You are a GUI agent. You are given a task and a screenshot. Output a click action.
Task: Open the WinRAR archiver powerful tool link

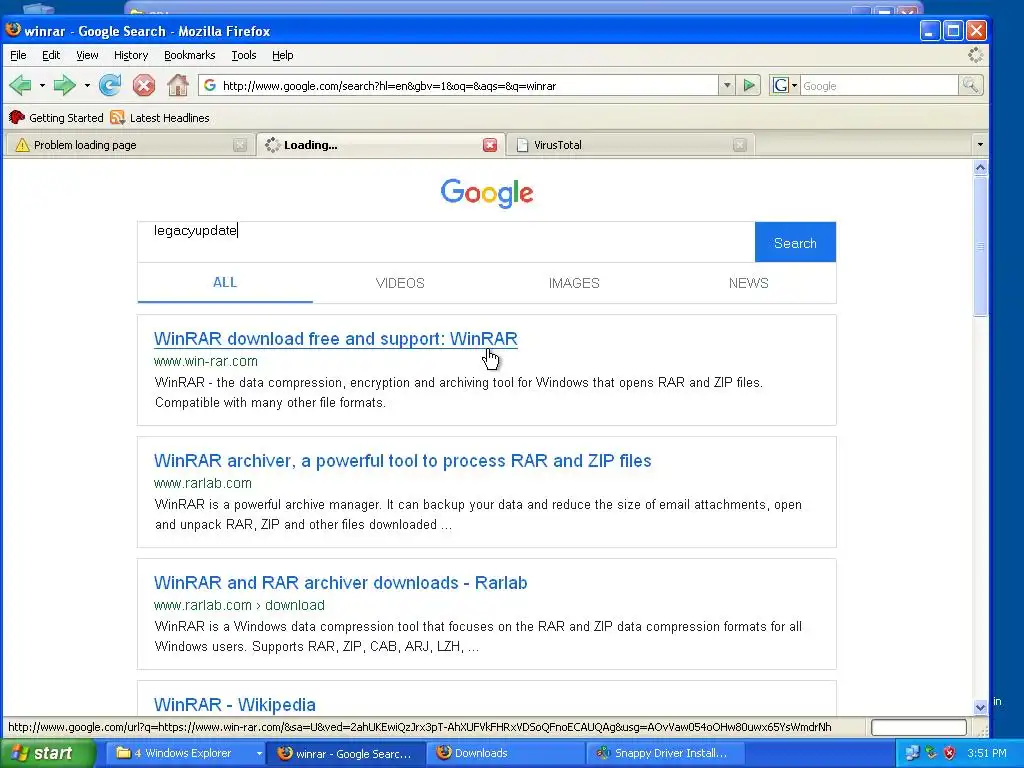pyautogui.click(x=402, y=461)
